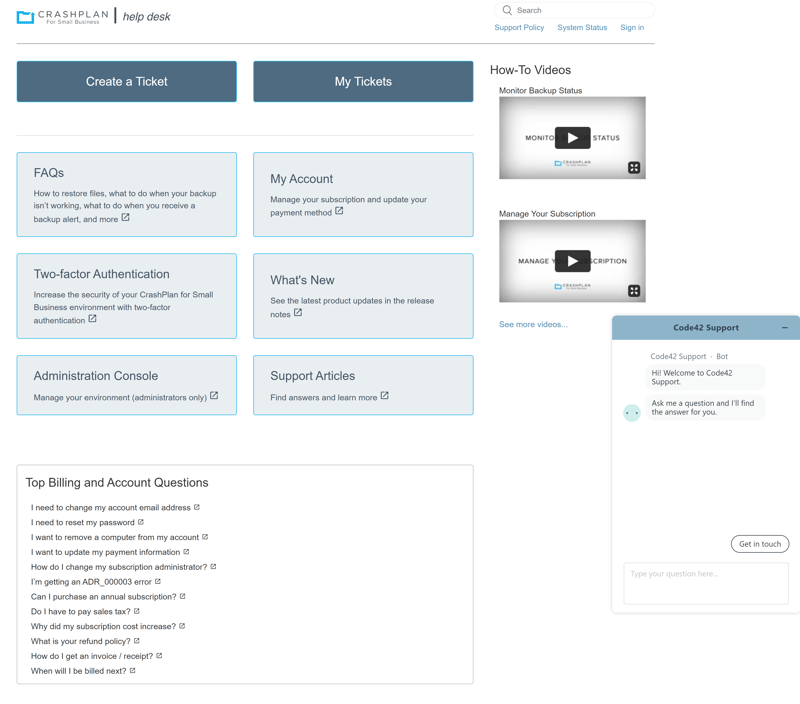The height and width of the screenshot is (704, 800).
Task: Open 'I want to update my payment information'
Action: [x=106, y=552]
